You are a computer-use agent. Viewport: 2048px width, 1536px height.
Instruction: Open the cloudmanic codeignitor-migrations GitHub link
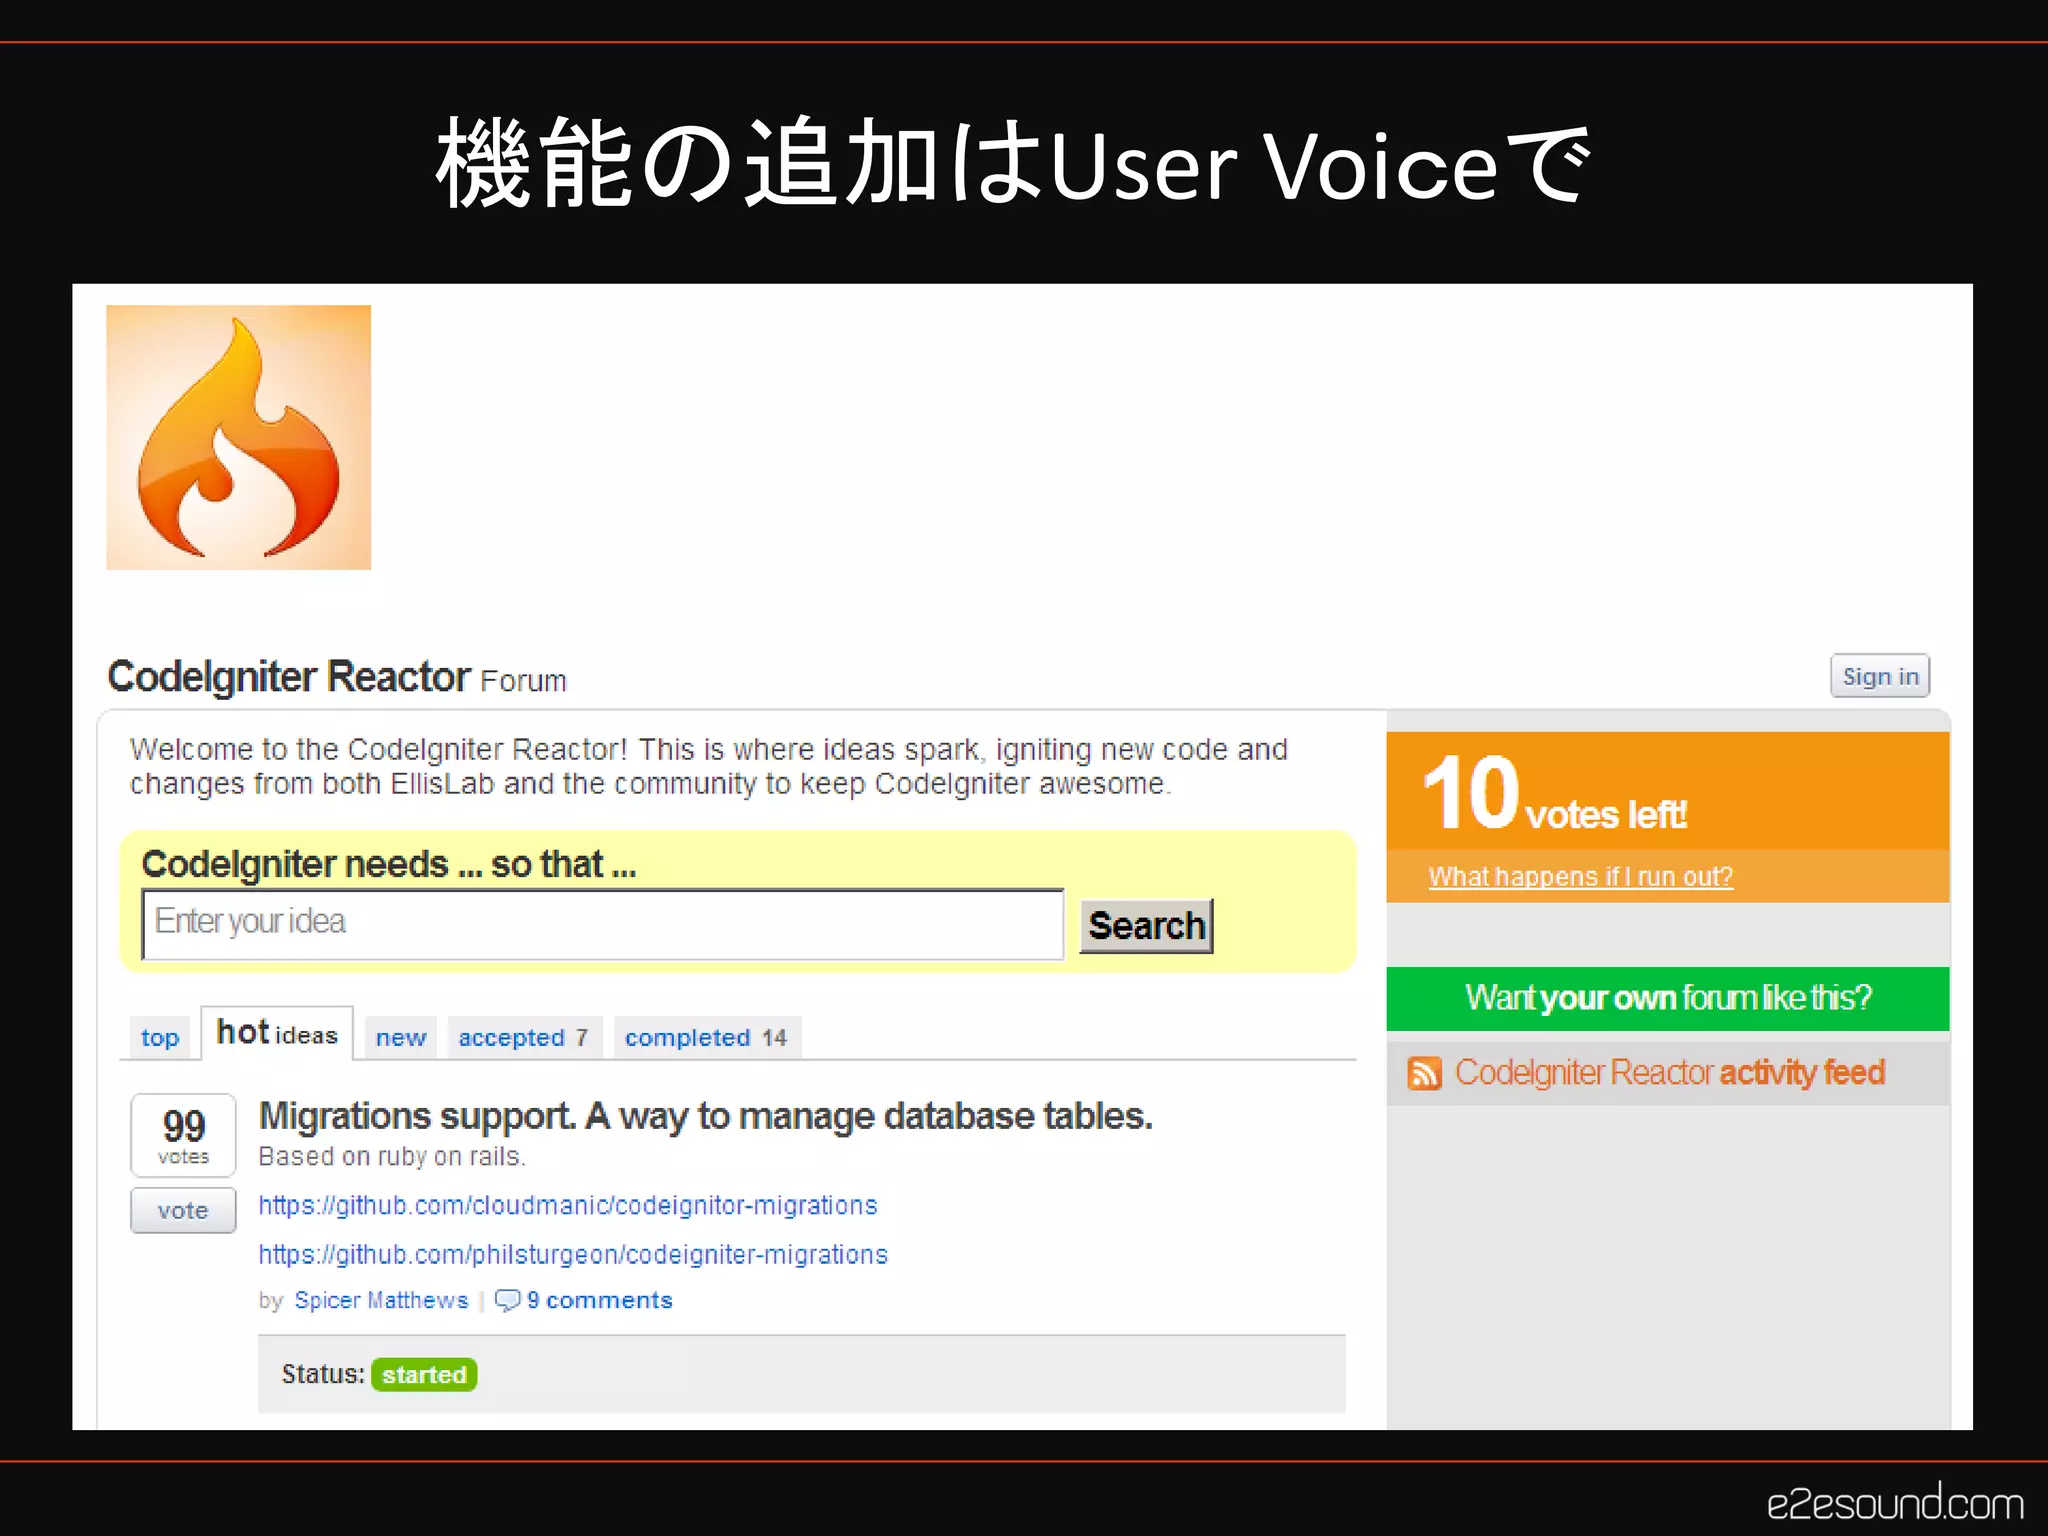[568, 1205]
